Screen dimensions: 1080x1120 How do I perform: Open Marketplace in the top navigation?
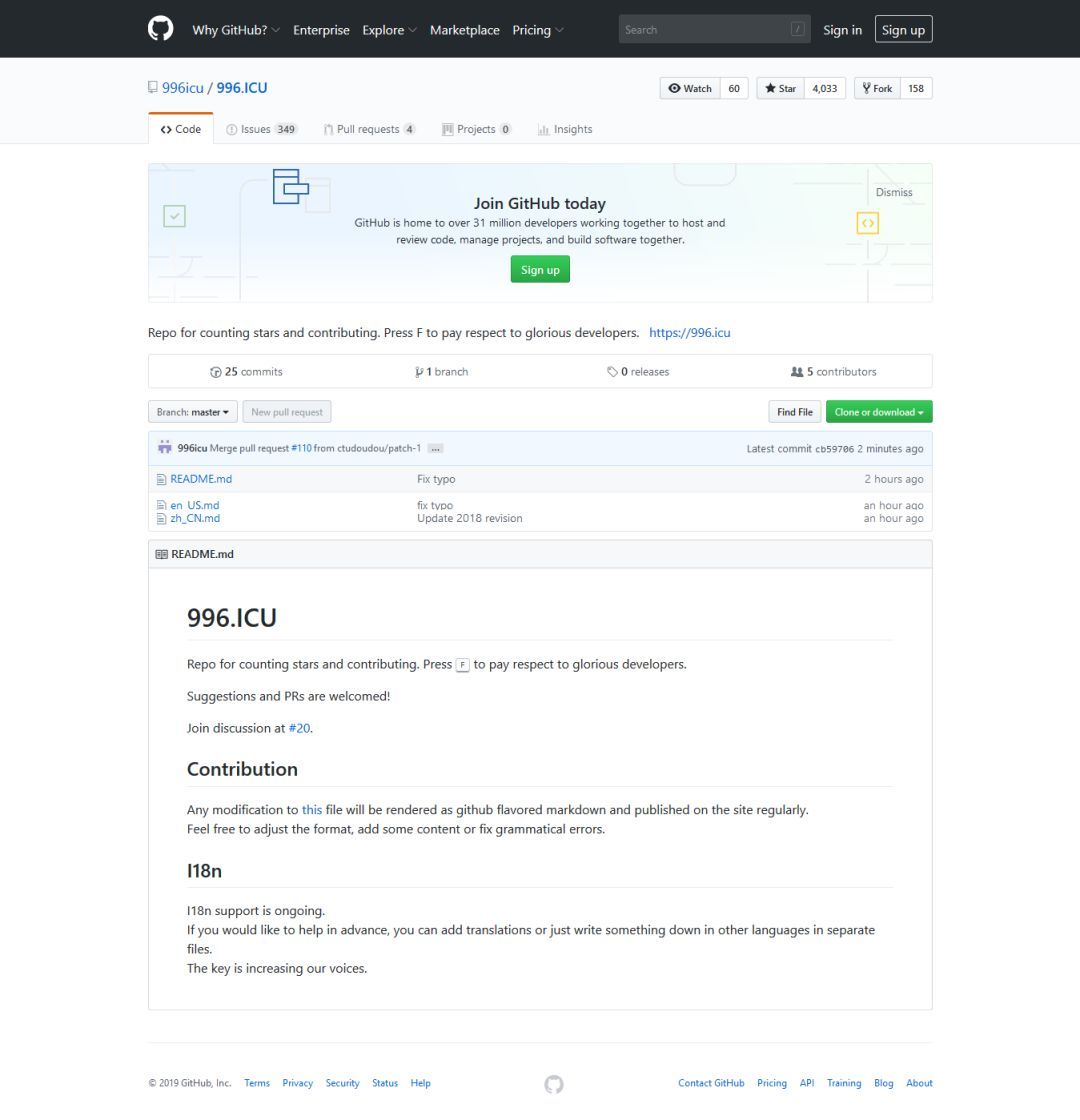(464, 30)
